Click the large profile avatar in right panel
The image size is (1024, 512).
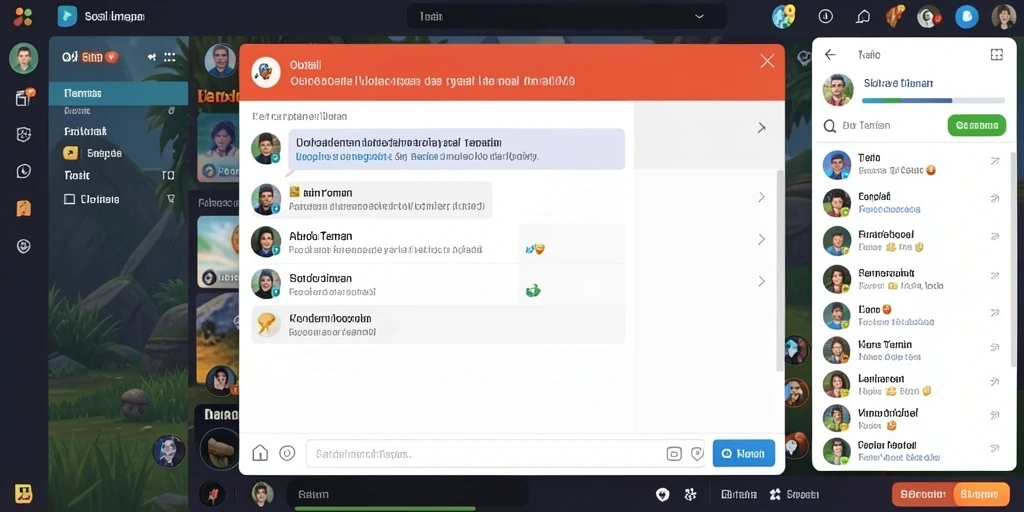(x=838, y=89)
